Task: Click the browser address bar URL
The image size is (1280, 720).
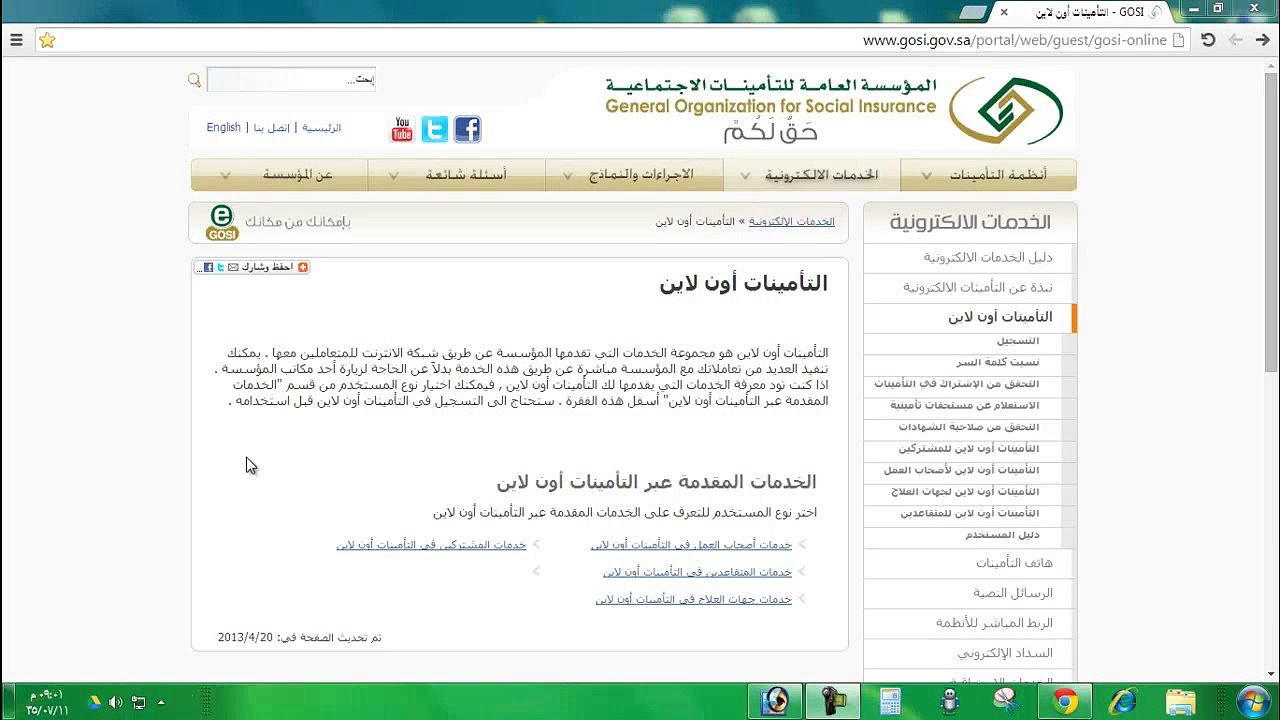Action: pos(1014,40)
